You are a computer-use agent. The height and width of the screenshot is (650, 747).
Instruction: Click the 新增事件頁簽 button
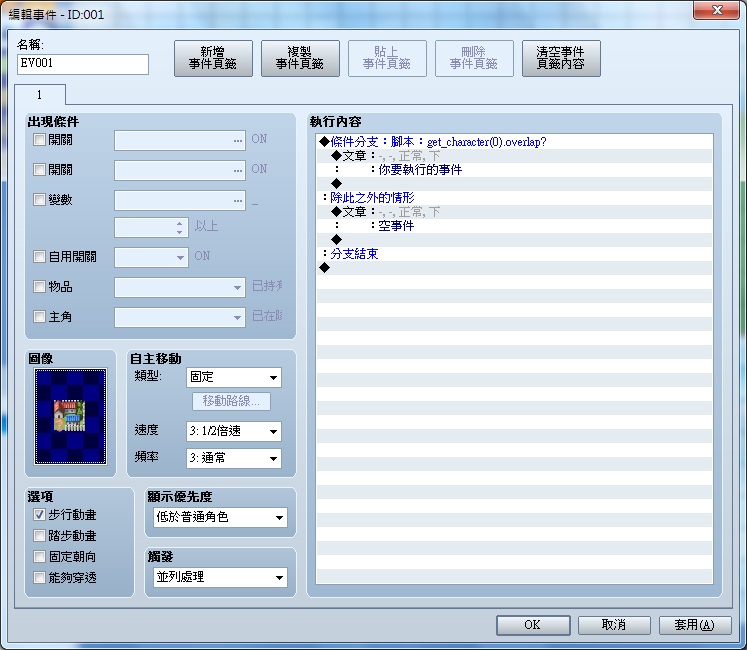point(213,58)
